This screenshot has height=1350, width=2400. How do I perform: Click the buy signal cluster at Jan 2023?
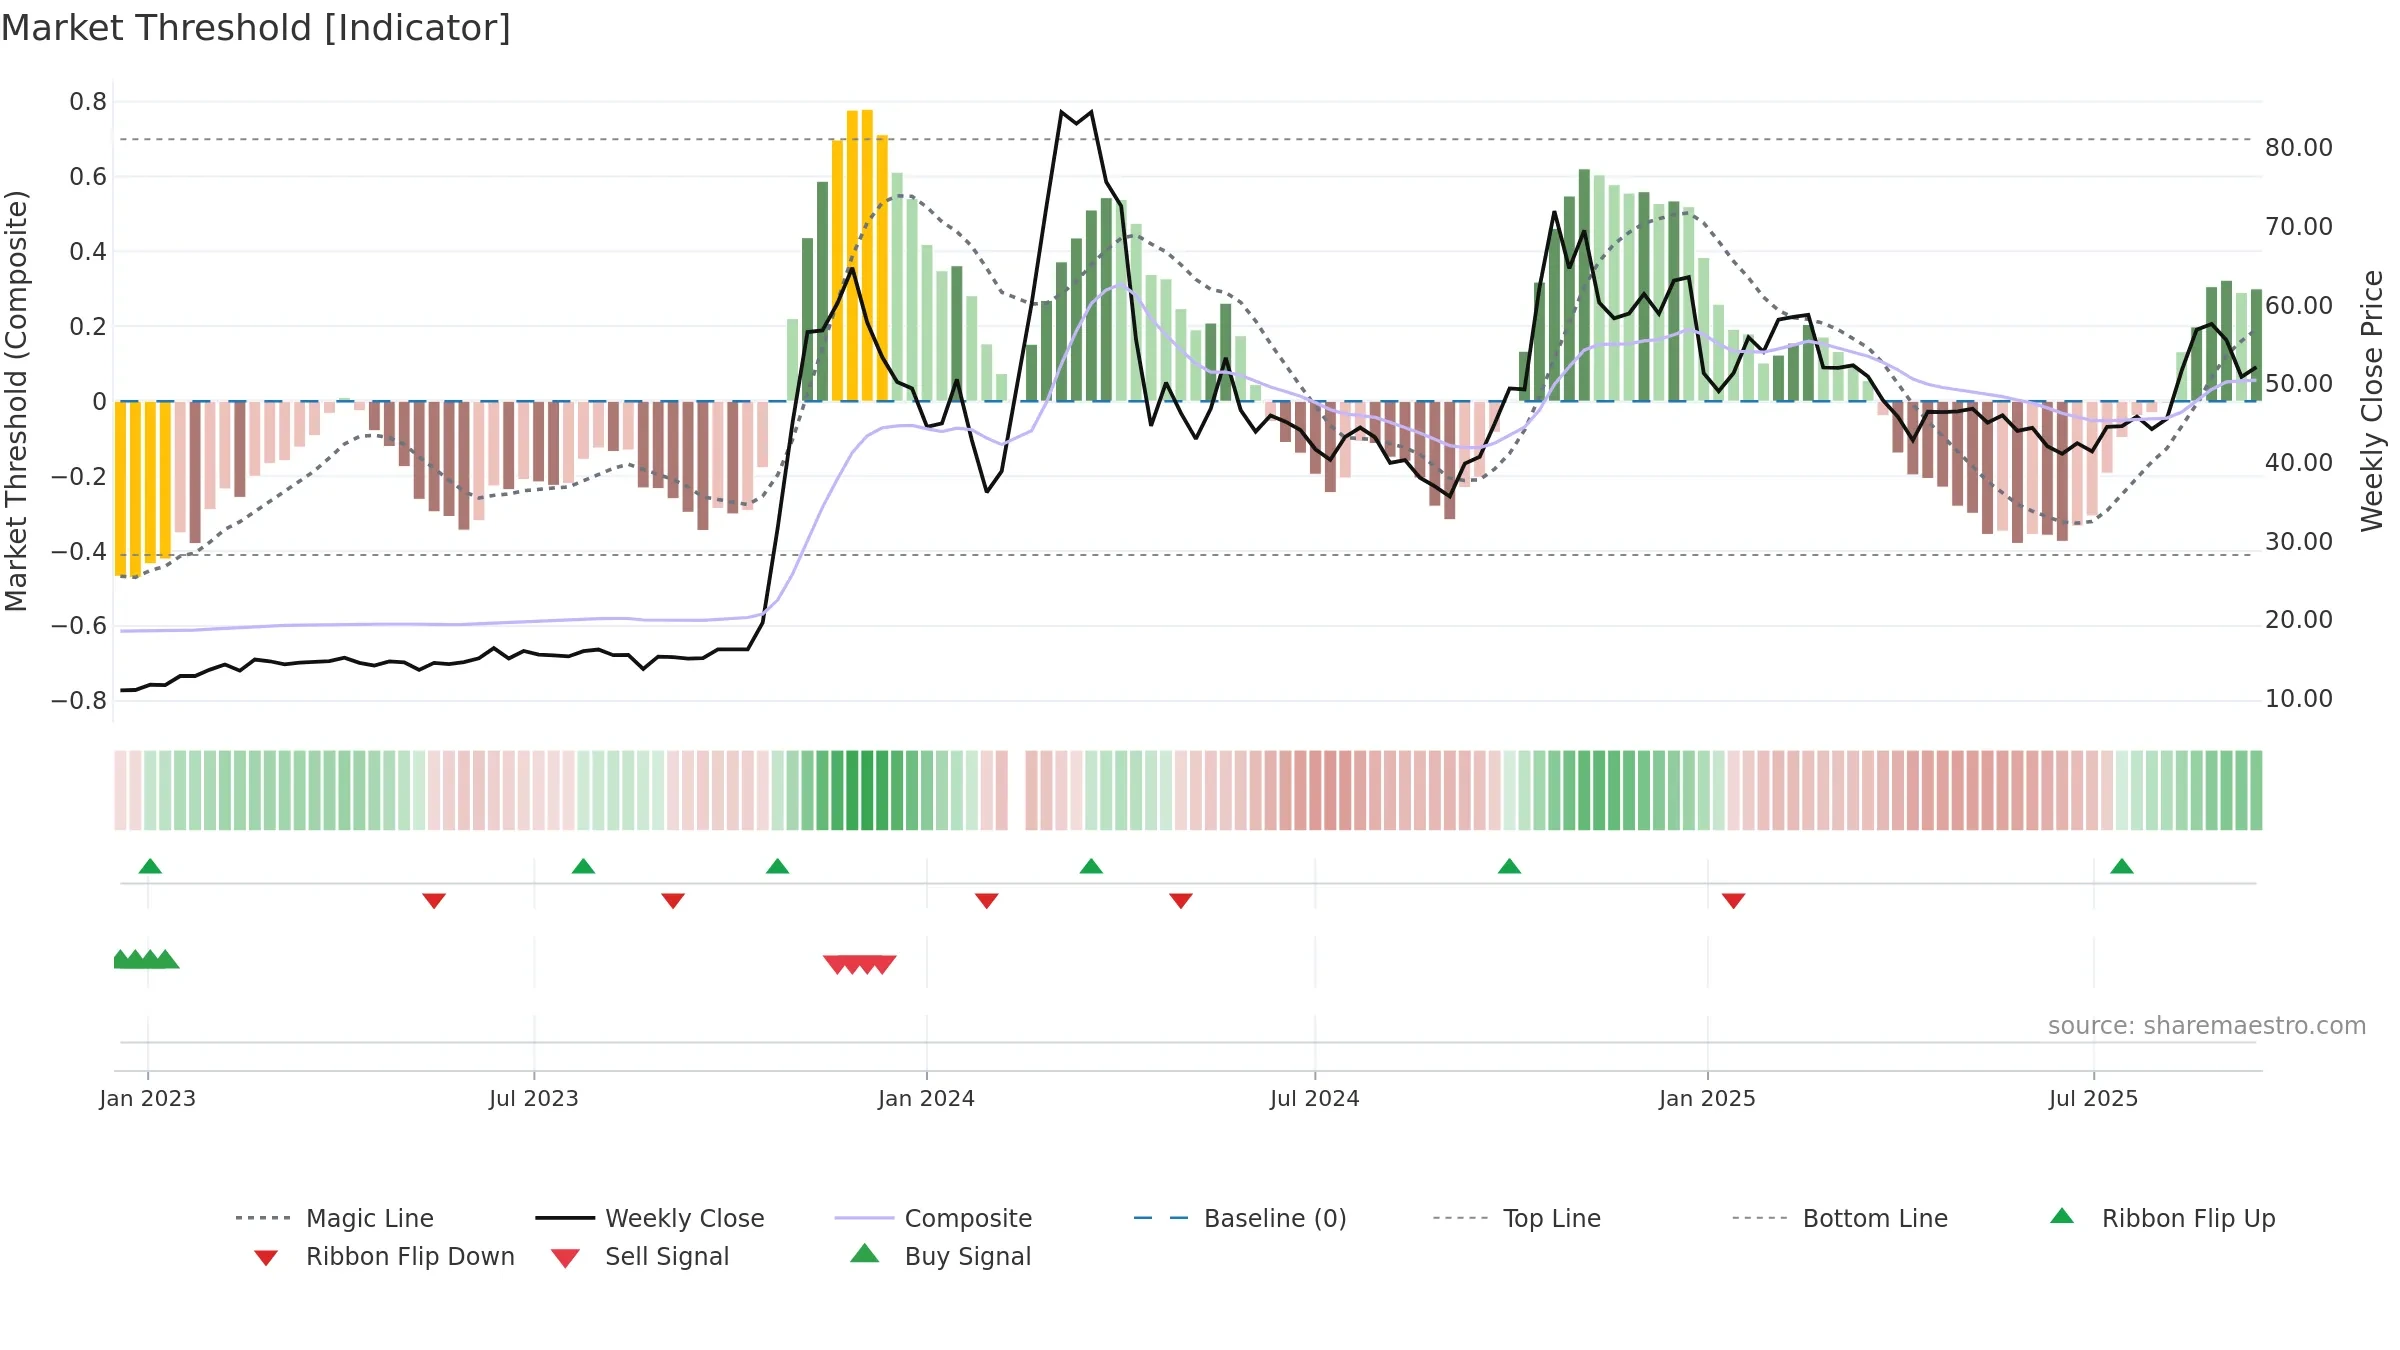point(146,959)
